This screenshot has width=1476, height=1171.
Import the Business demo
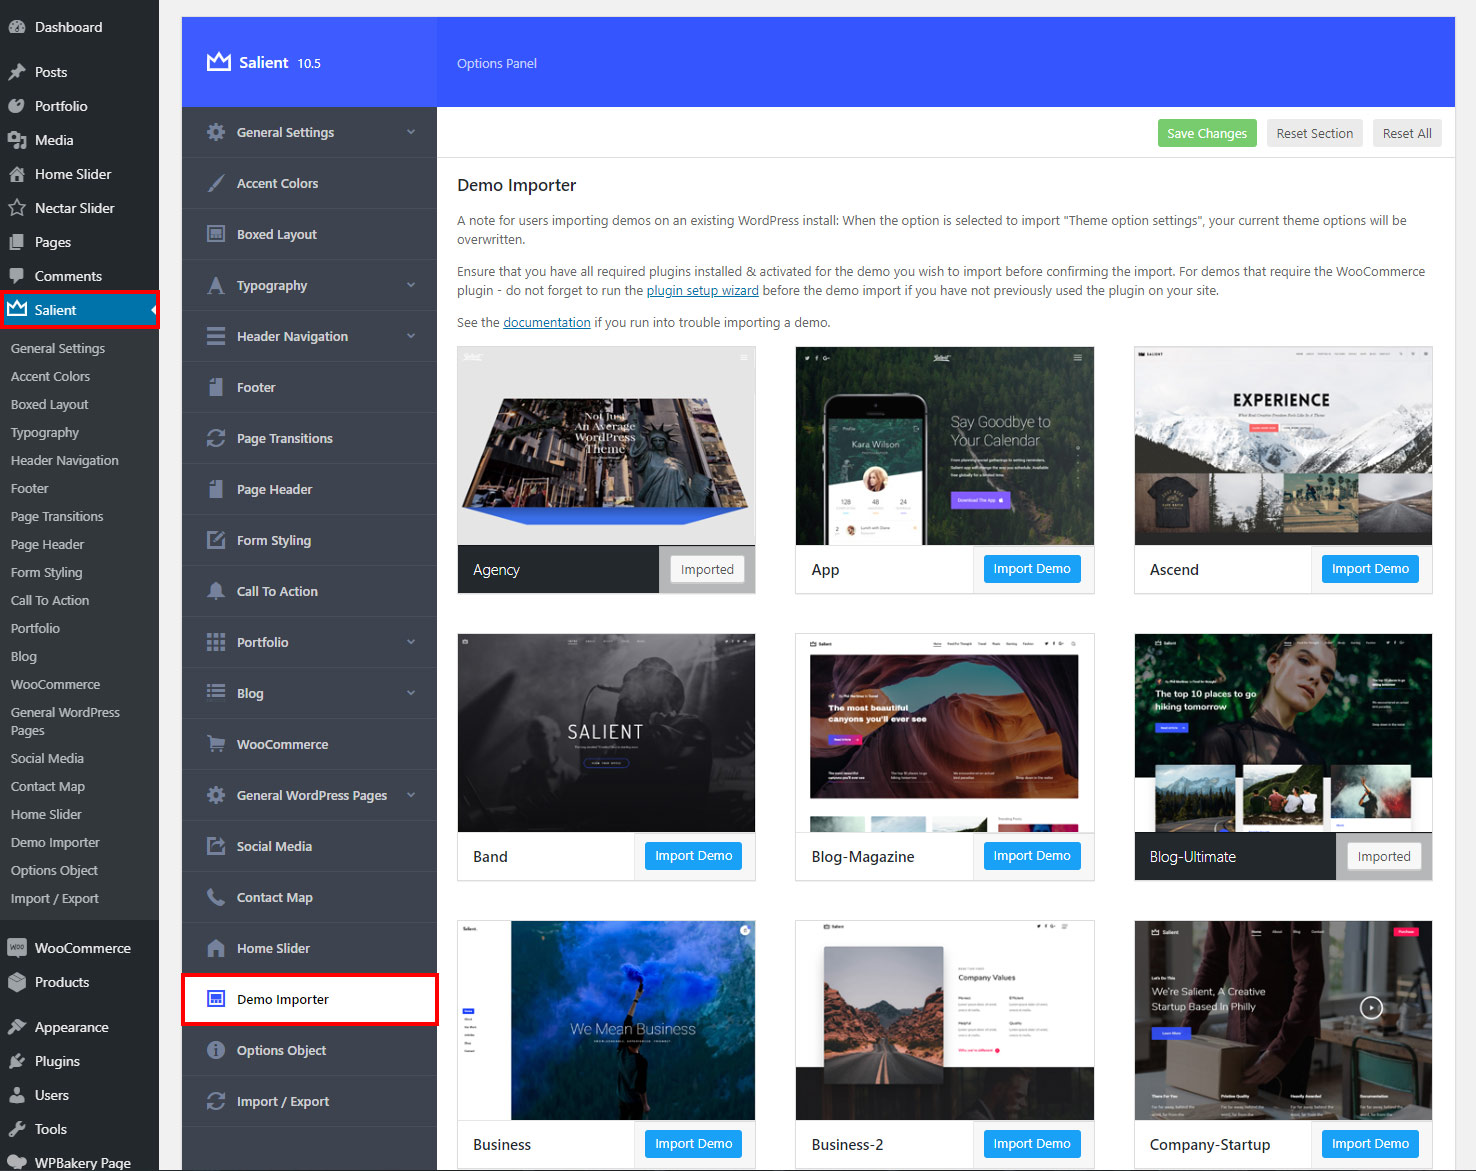click(x=693, y=1144)
